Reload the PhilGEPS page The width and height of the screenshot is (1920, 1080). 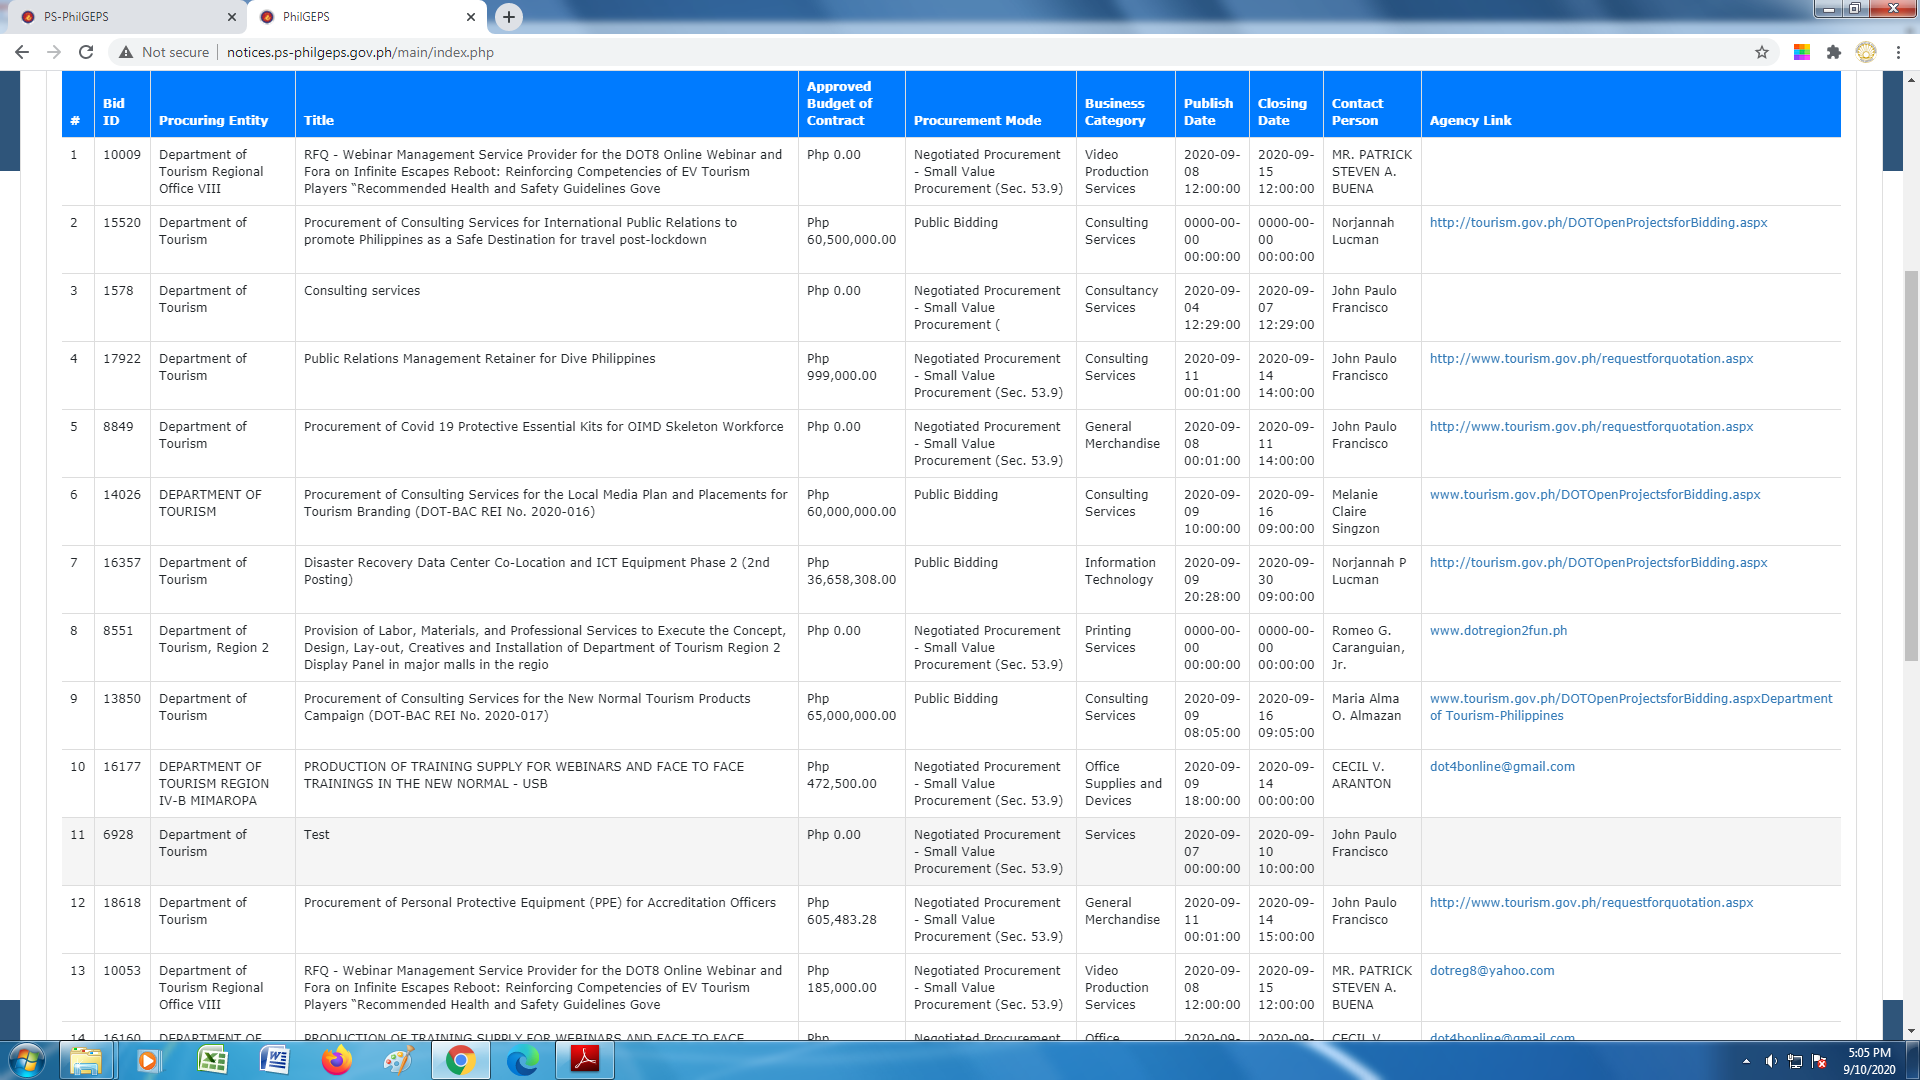click(x=86, y=52)
